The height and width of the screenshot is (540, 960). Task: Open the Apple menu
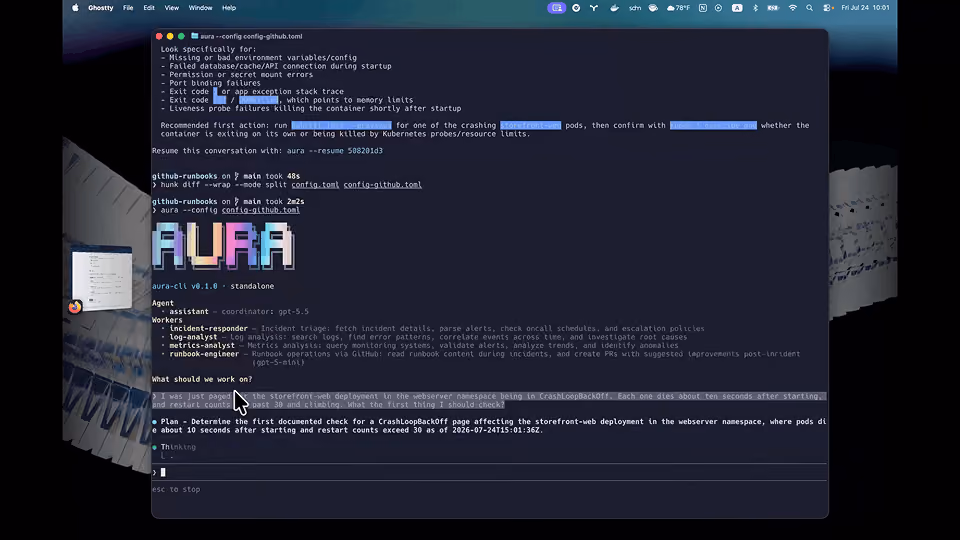(75, 8)
